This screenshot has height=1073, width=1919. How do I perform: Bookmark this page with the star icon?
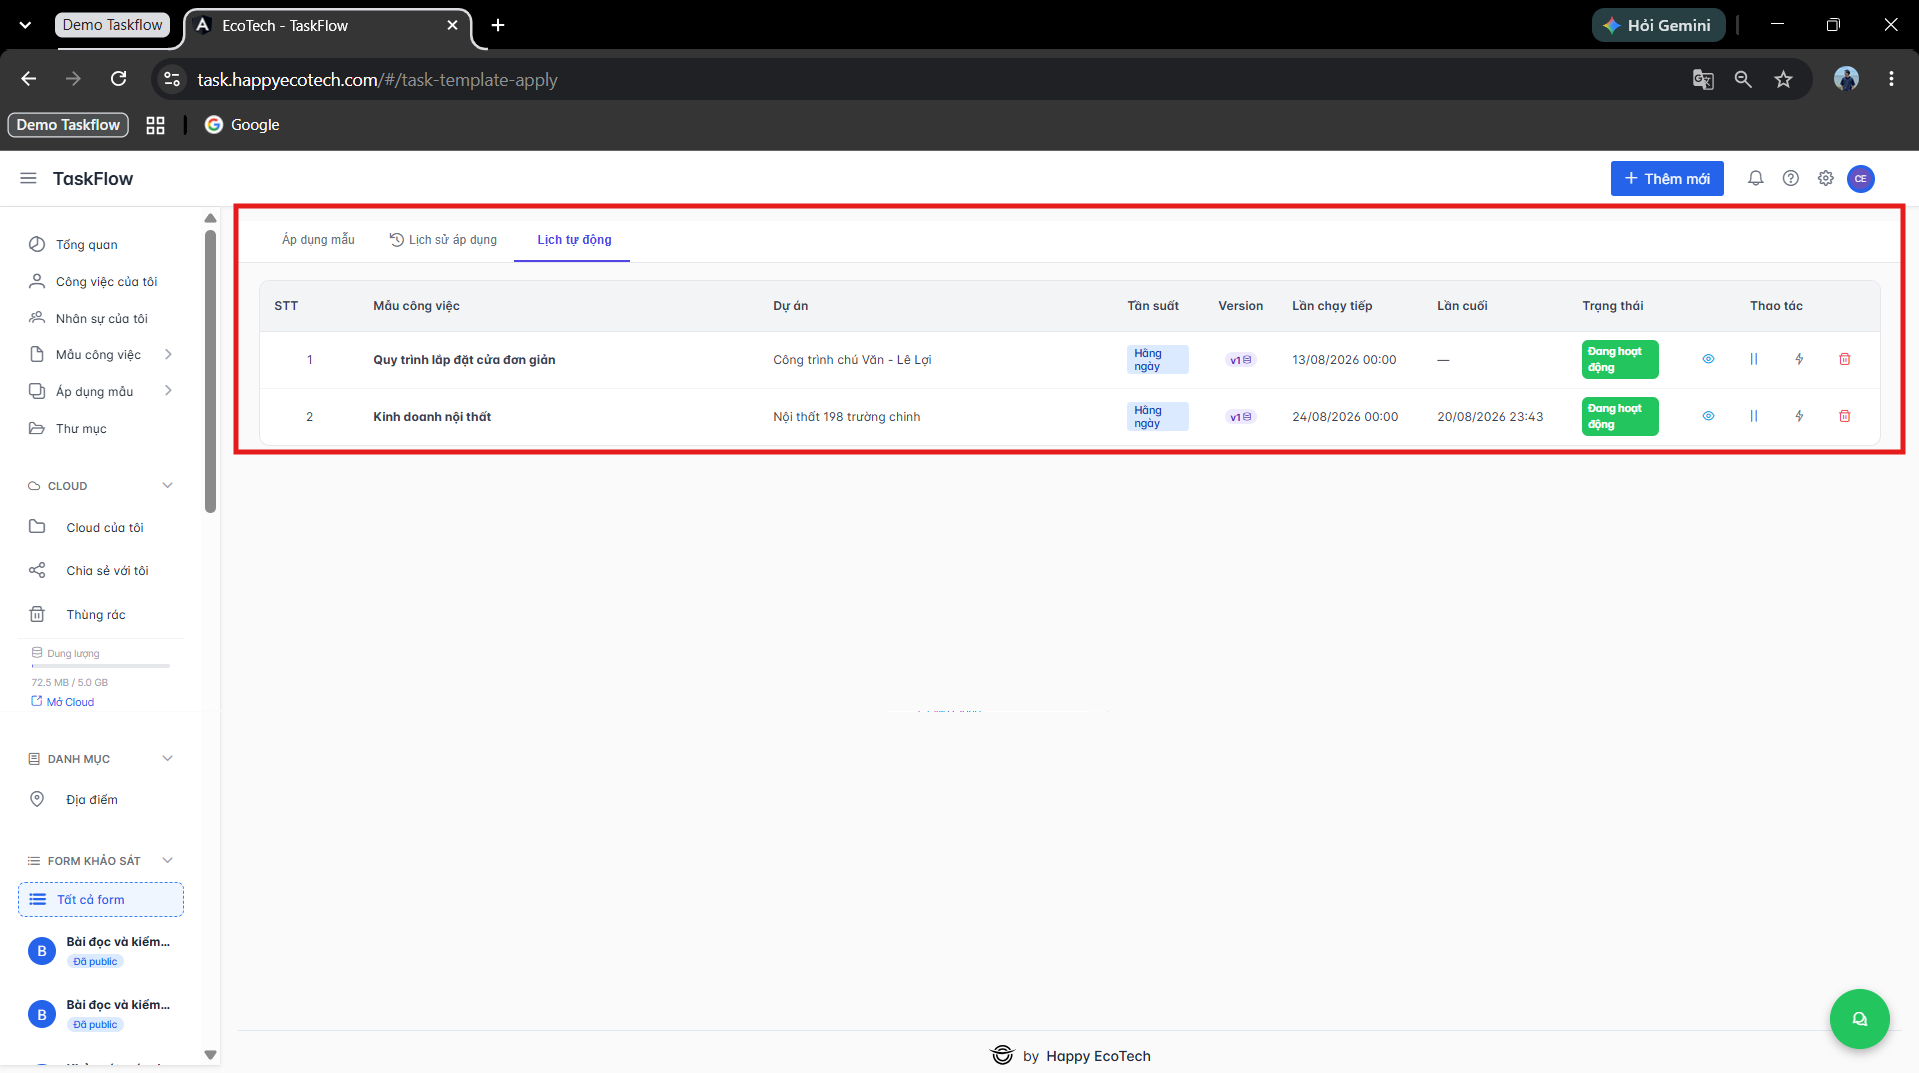pos(1783,79)
